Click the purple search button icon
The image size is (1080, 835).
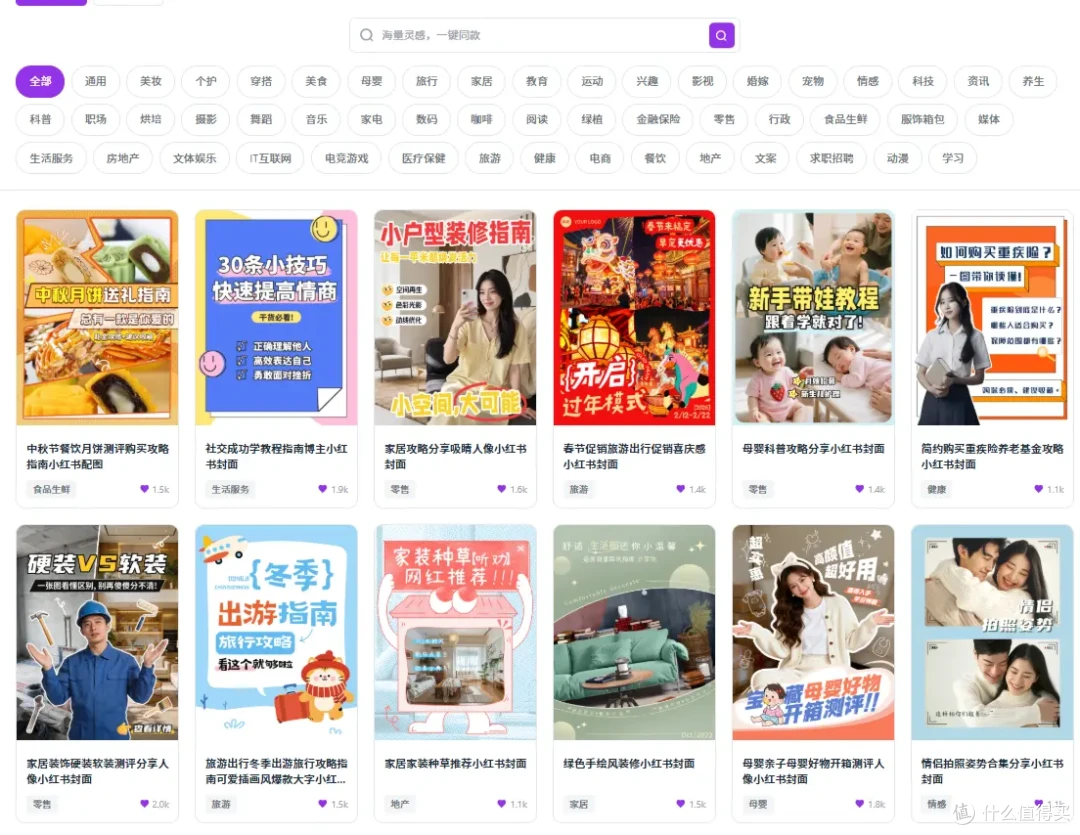(721, 35)
